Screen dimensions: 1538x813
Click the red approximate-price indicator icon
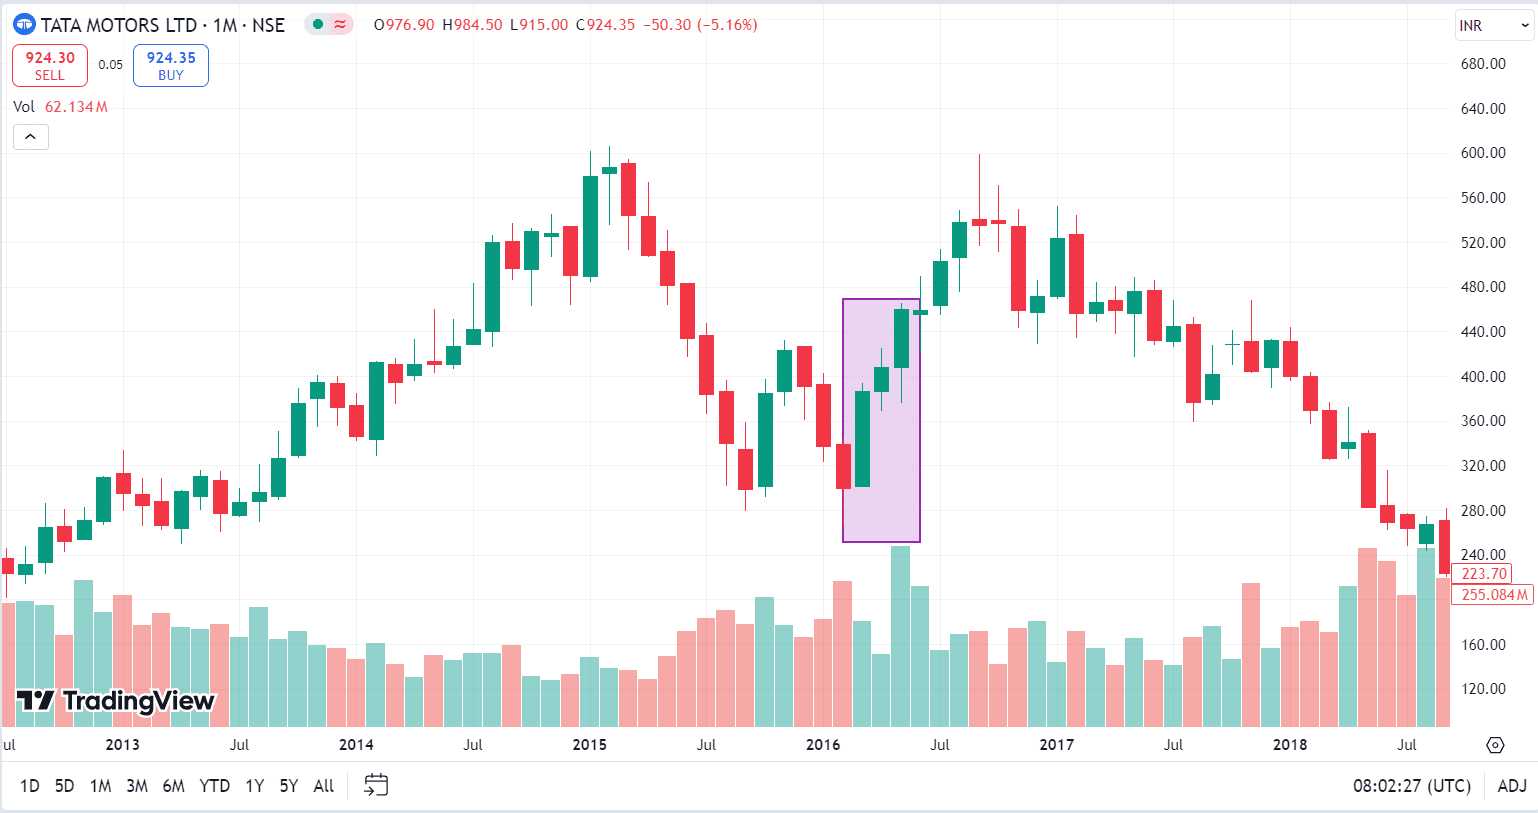click(340, 24)
